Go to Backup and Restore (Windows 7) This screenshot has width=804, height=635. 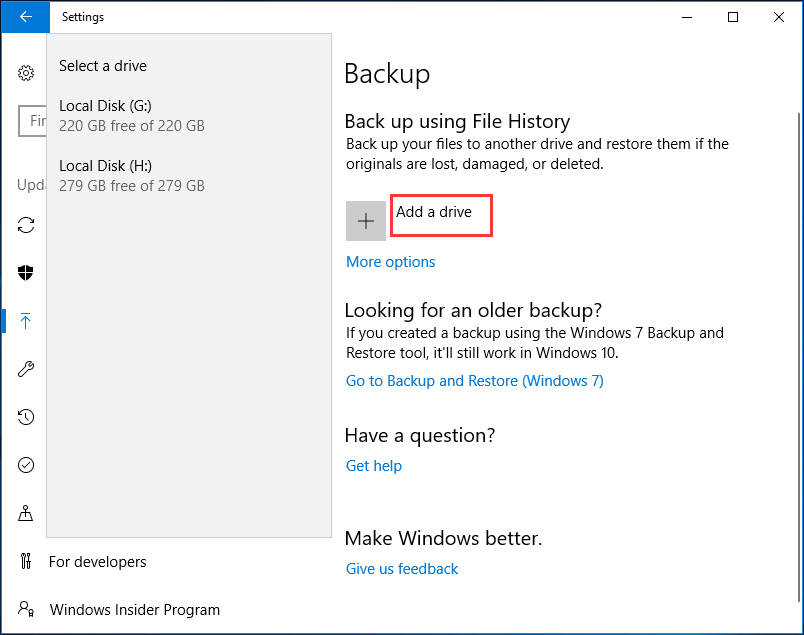474,380
